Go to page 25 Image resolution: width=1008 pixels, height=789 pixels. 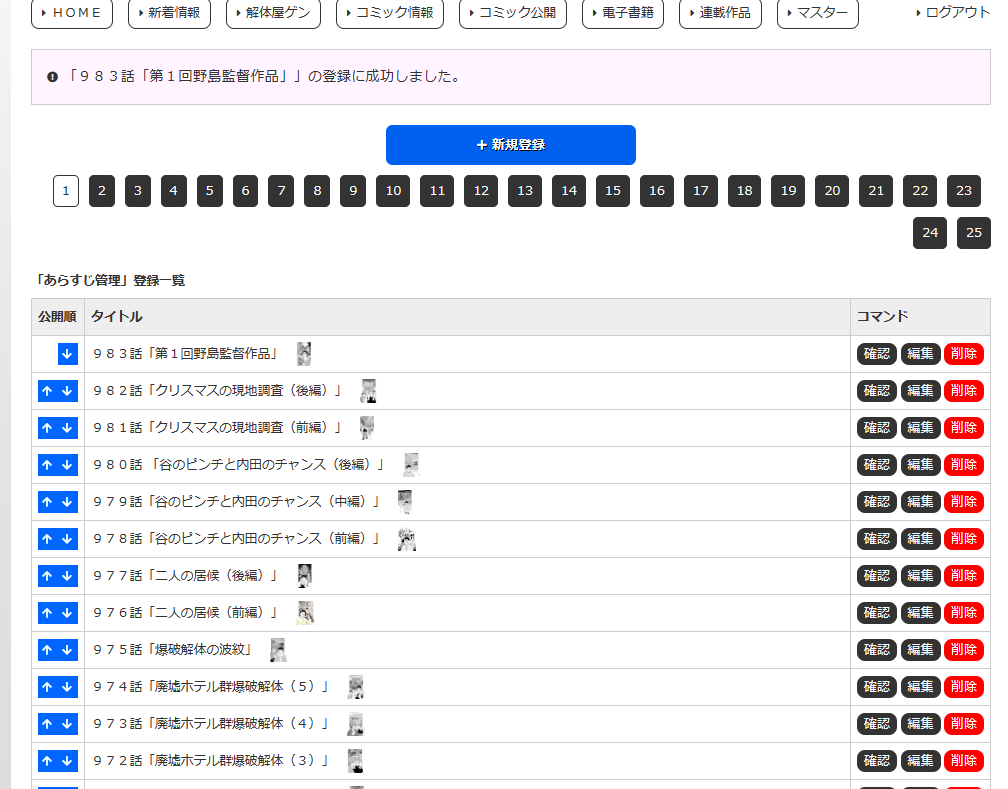point(974,233)
